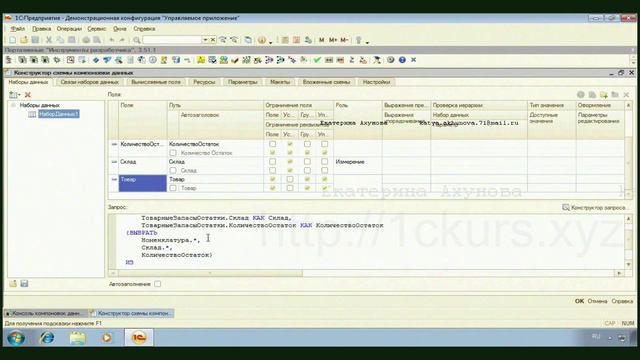Screen dimensions: 640x360
Task: Click the M+ memory add button
Action: (333, 40)
